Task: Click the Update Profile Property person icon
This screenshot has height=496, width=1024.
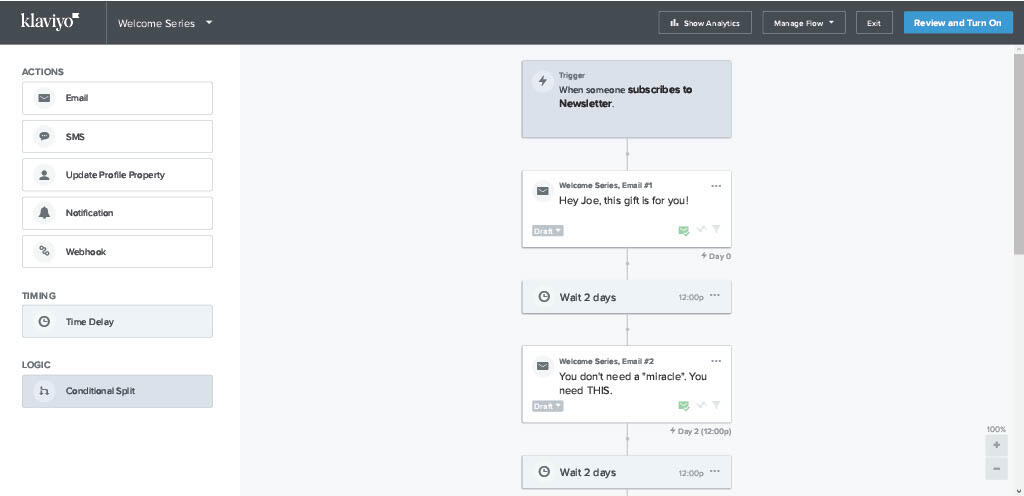Action: (x=44, y=175)
